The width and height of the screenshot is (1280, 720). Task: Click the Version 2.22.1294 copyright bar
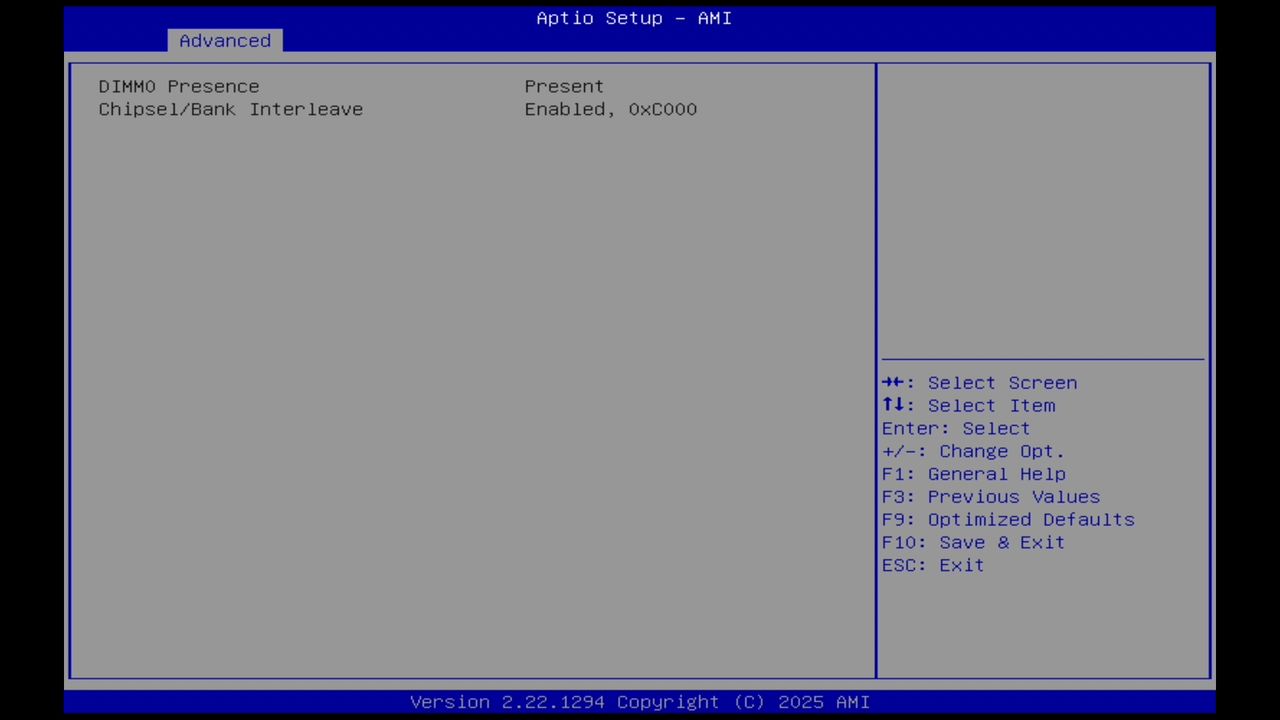tap(640, 701)
